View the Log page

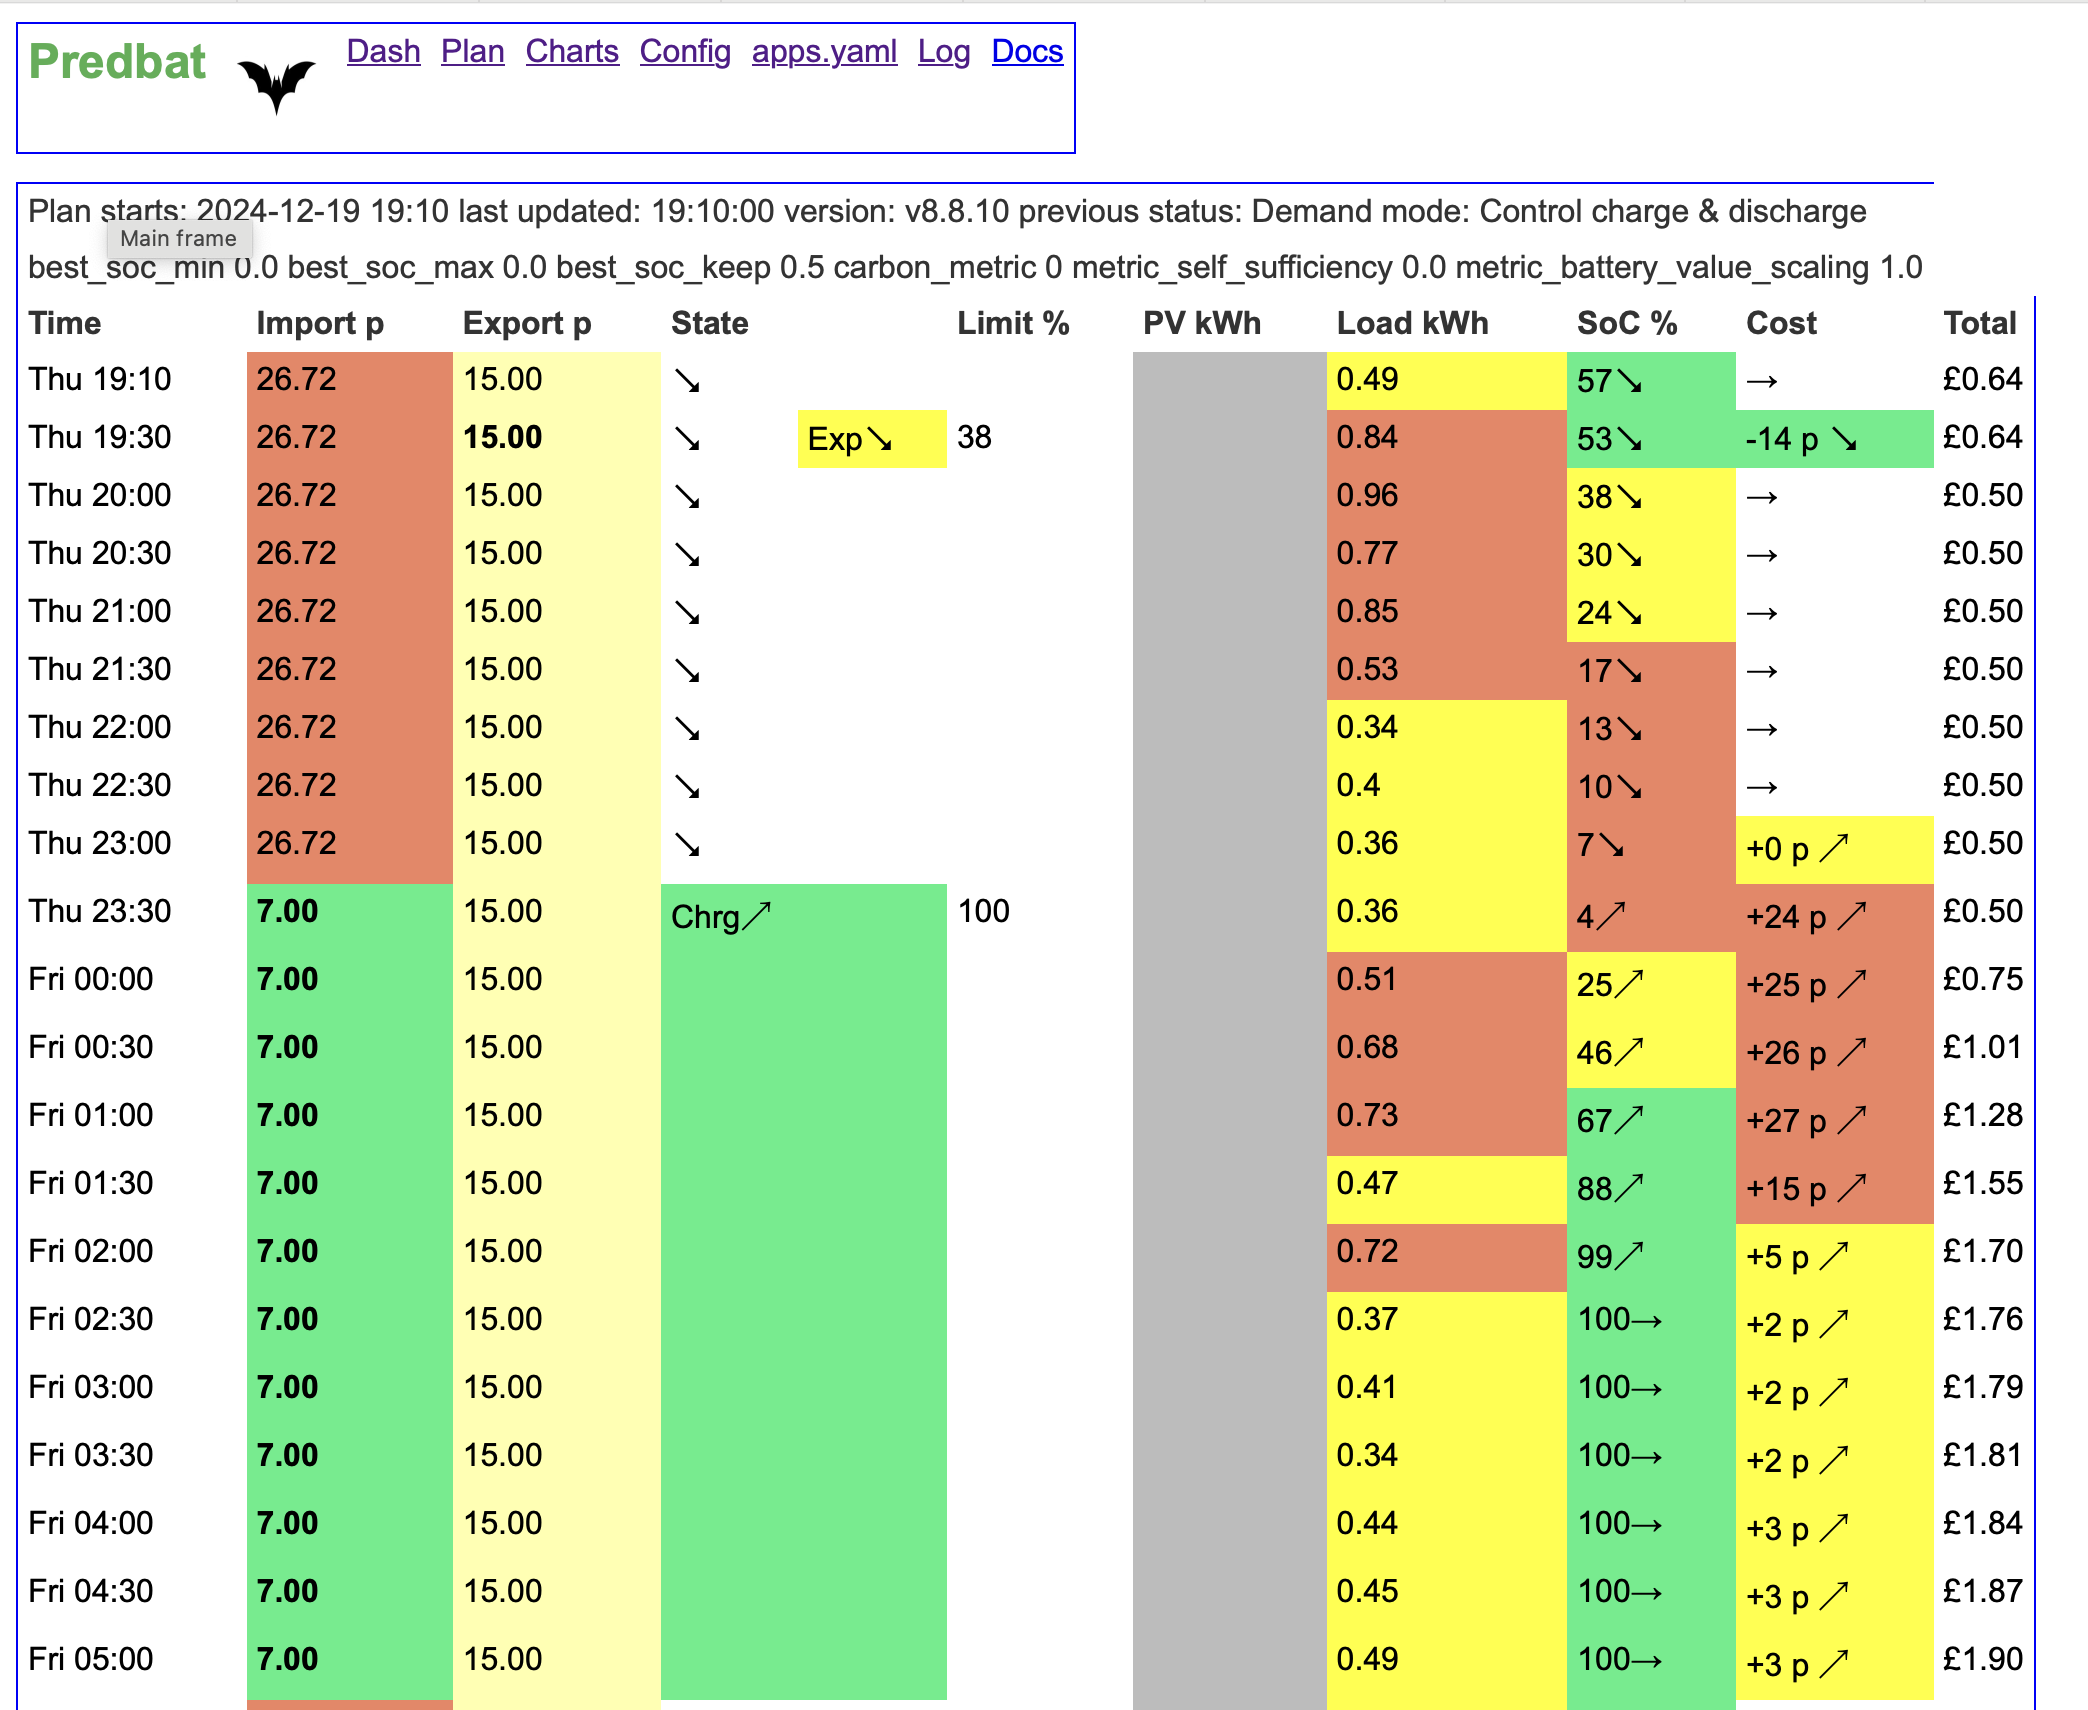pos(944,51)
